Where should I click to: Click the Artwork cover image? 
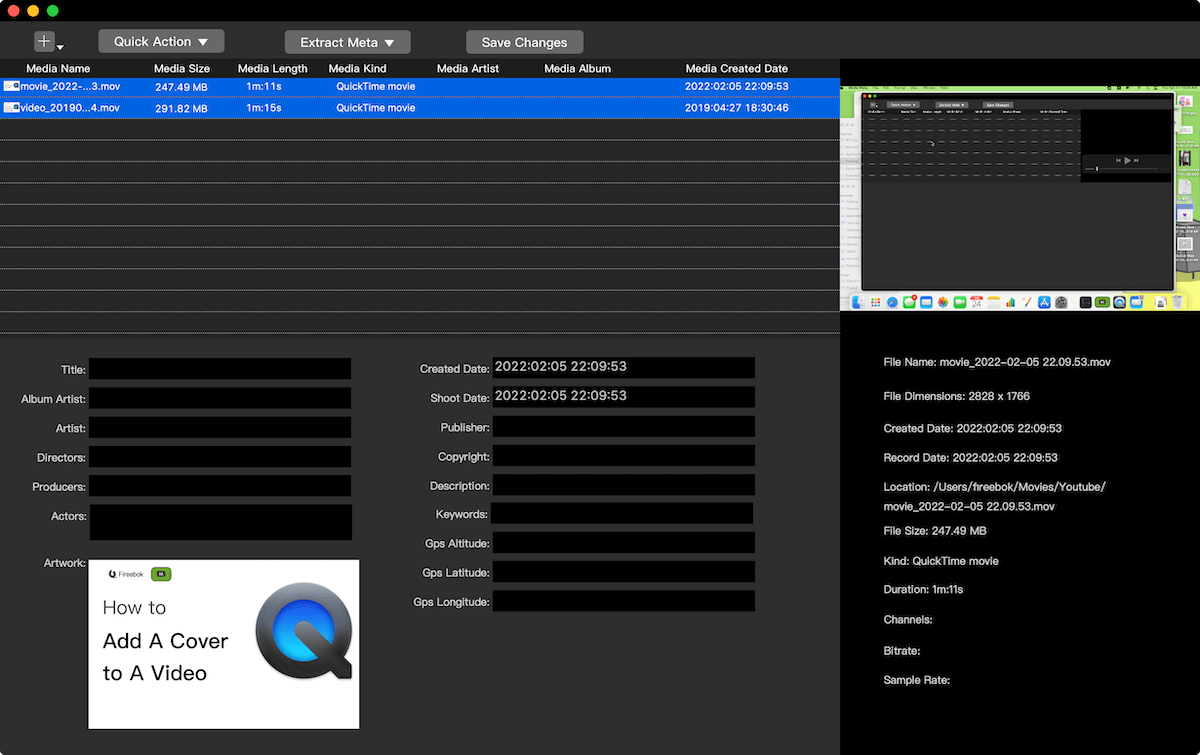[224, 644]
